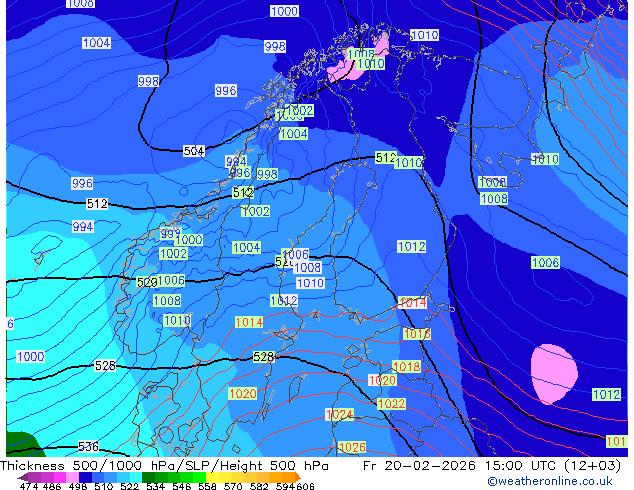Click the orange arrow tip of the legend
This screenshot has width=634, height=490.
pos(298,477)
